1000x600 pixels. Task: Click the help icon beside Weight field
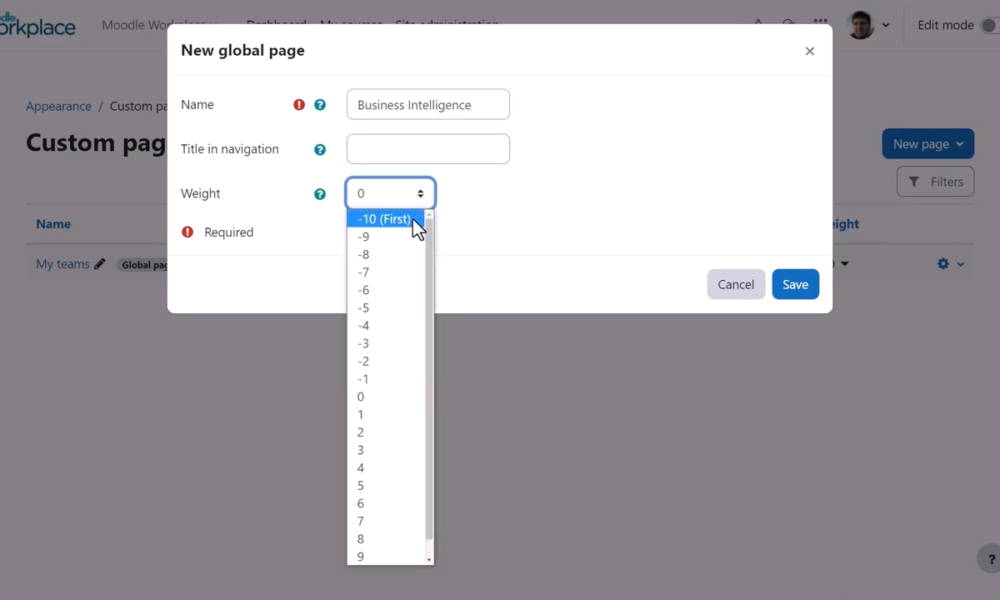coord(320,193)
